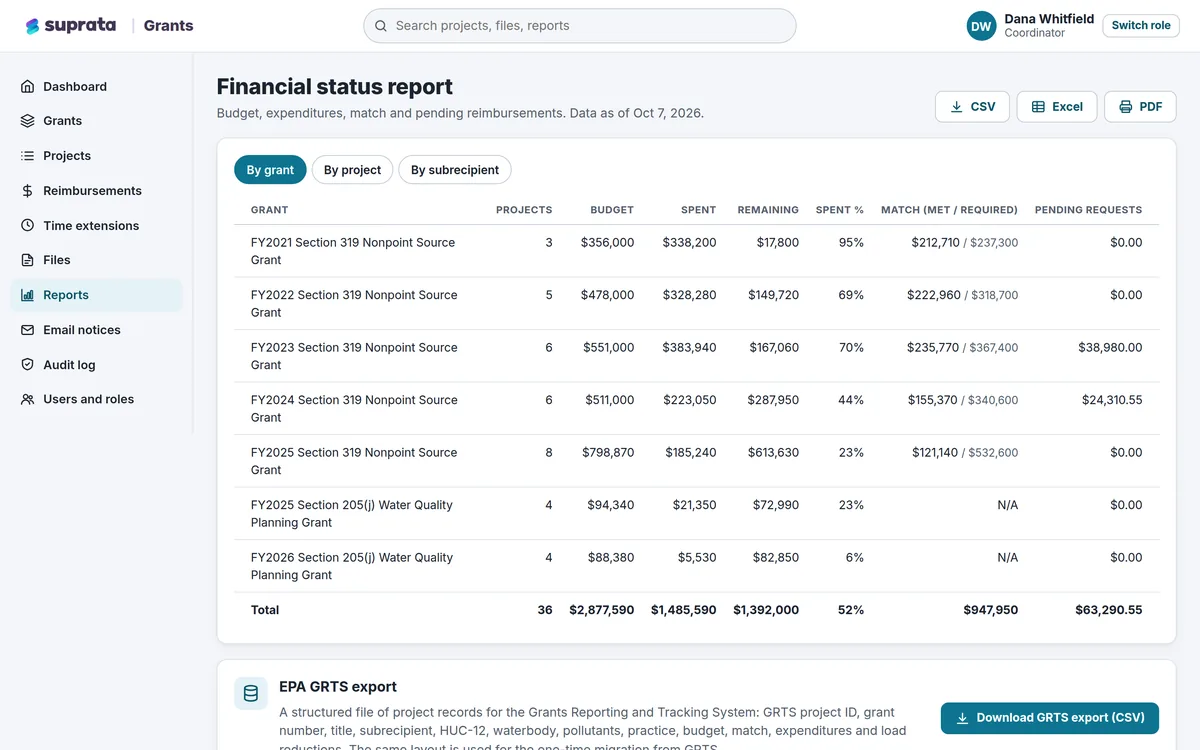The height and width of the screenshot is (750, 1200).
Task: Select FY2022 Section 319 Nonpoint Source Grant
Action: pos(354,304)
